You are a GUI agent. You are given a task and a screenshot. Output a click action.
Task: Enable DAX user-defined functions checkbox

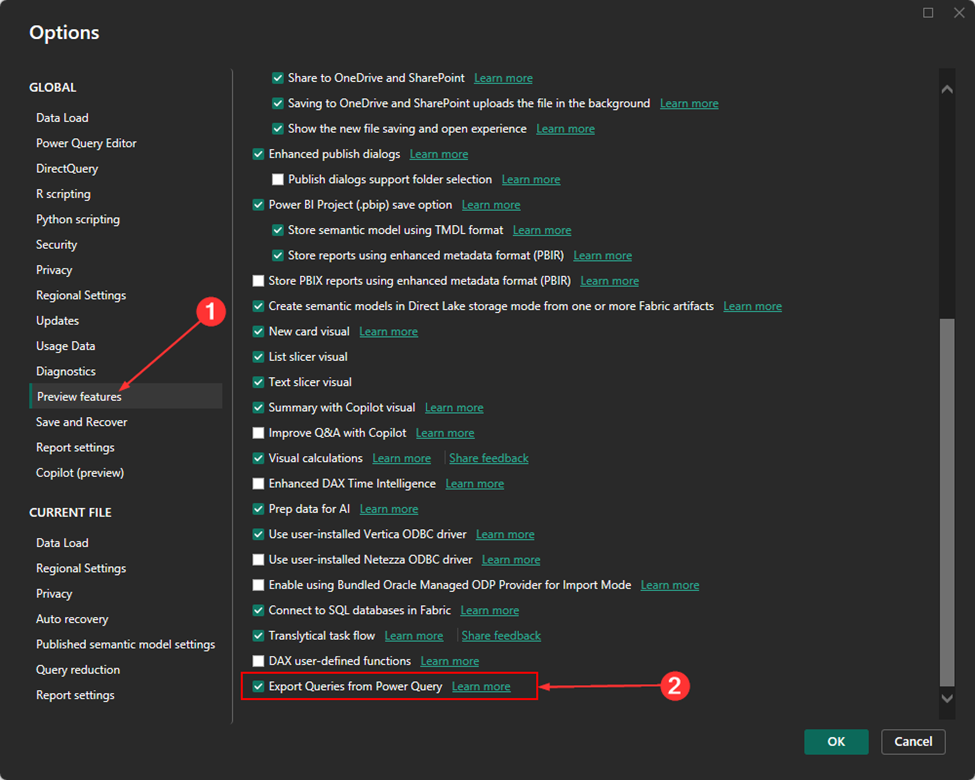pos(259,661)
